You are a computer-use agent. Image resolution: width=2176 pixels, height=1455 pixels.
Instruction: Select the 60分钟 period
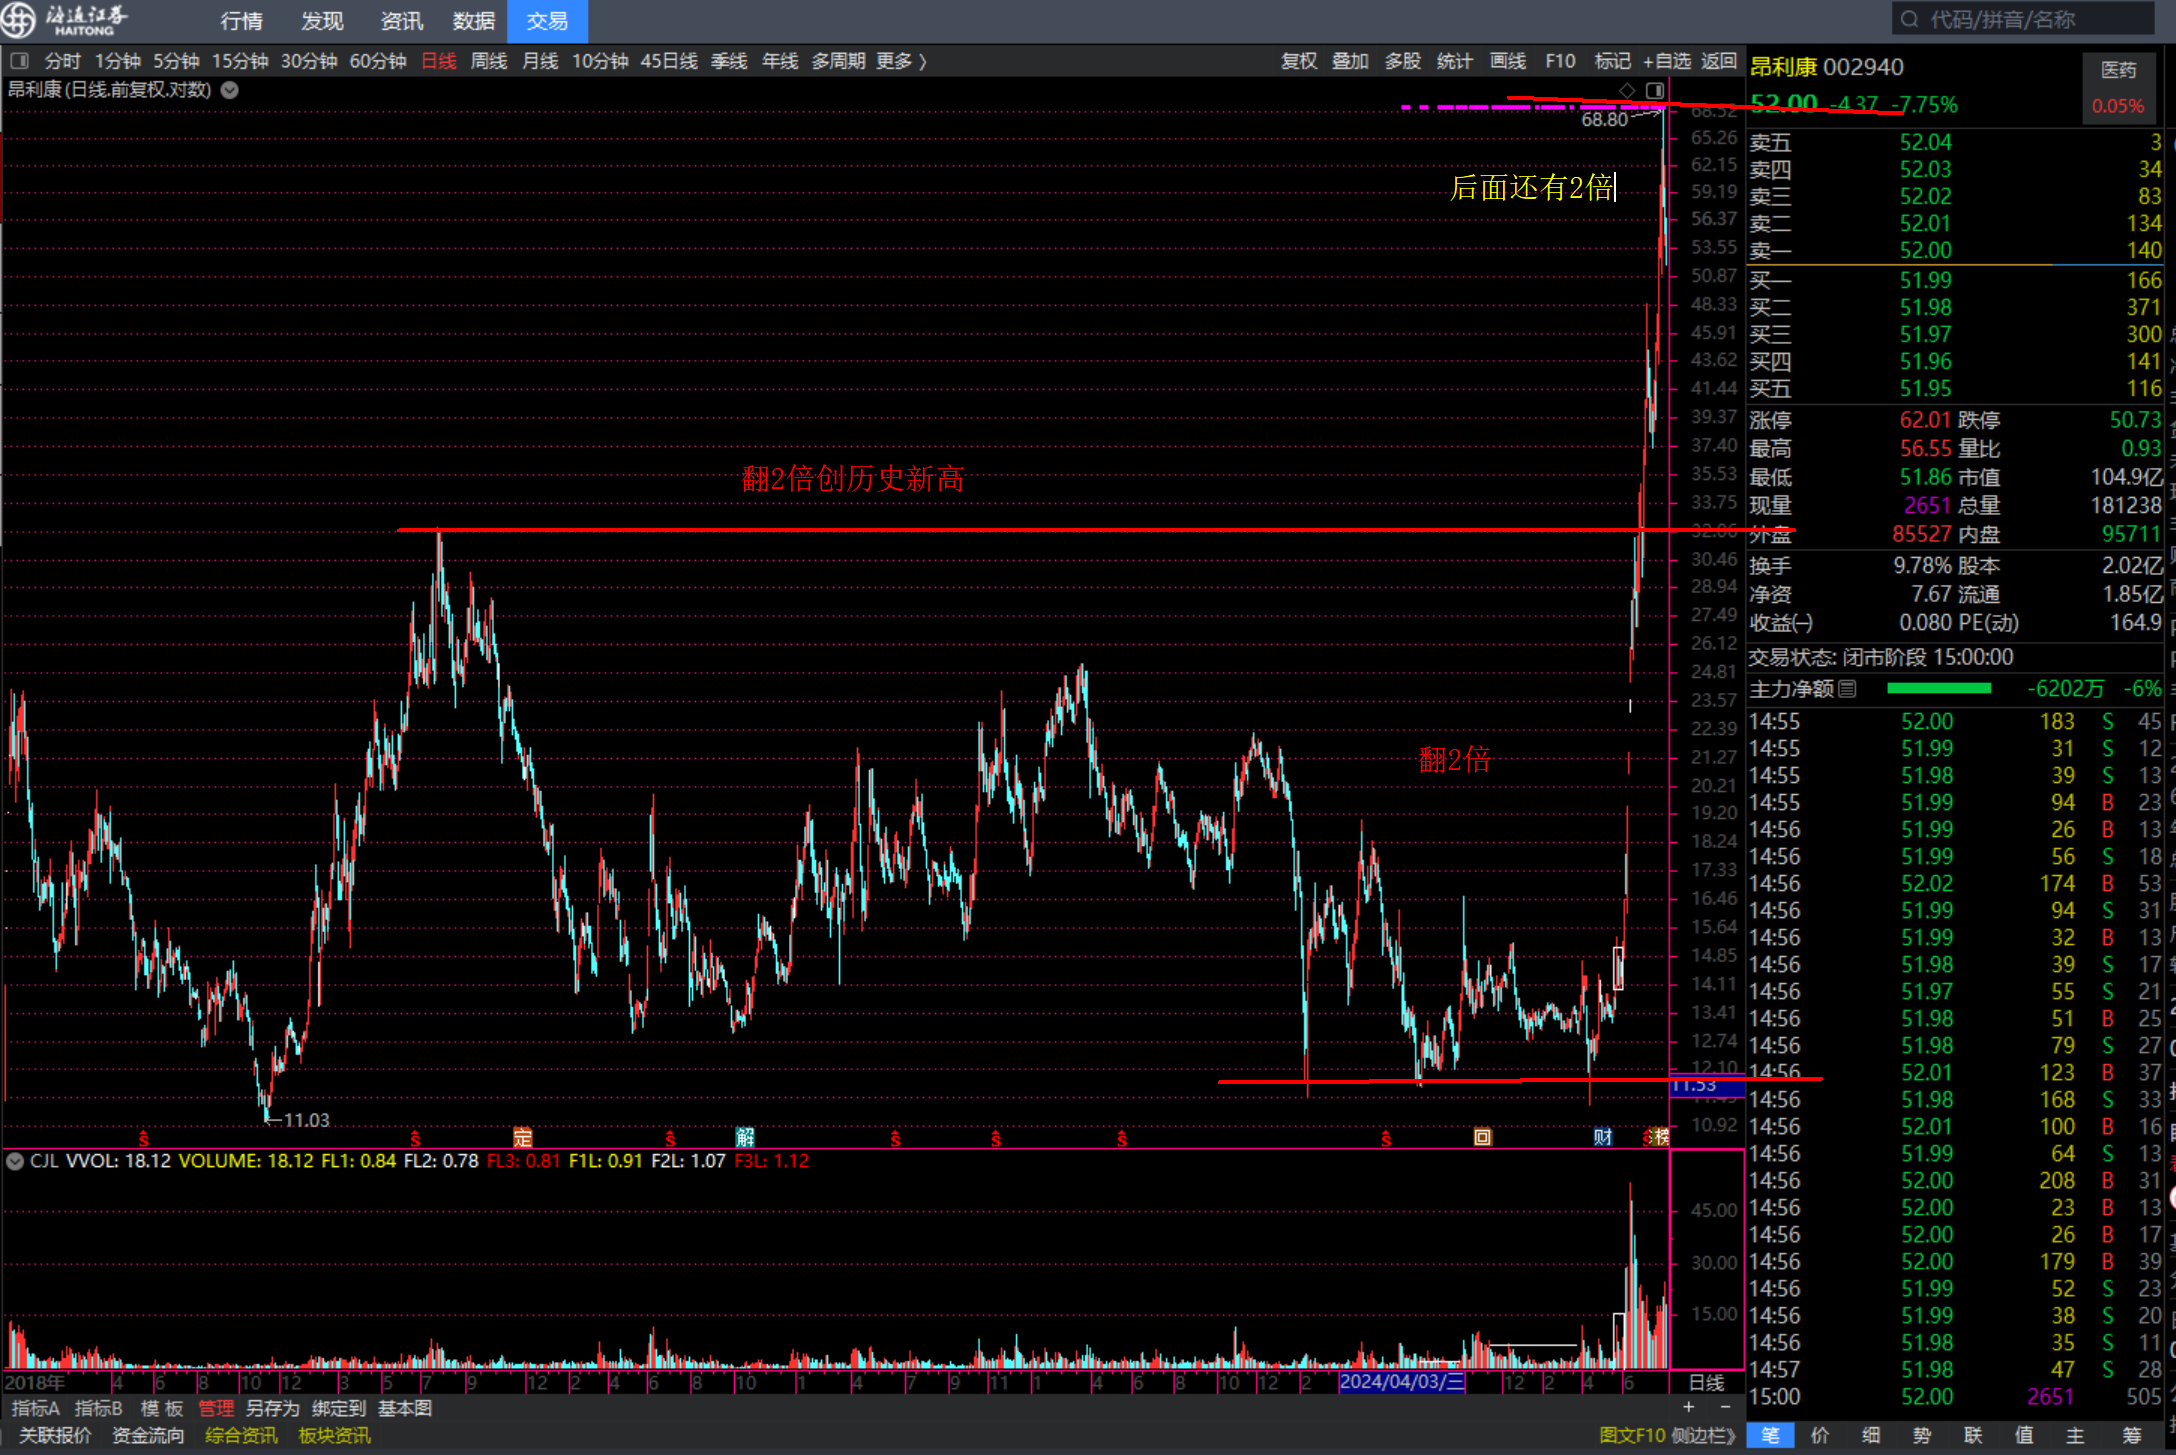(x=378, y=61)
